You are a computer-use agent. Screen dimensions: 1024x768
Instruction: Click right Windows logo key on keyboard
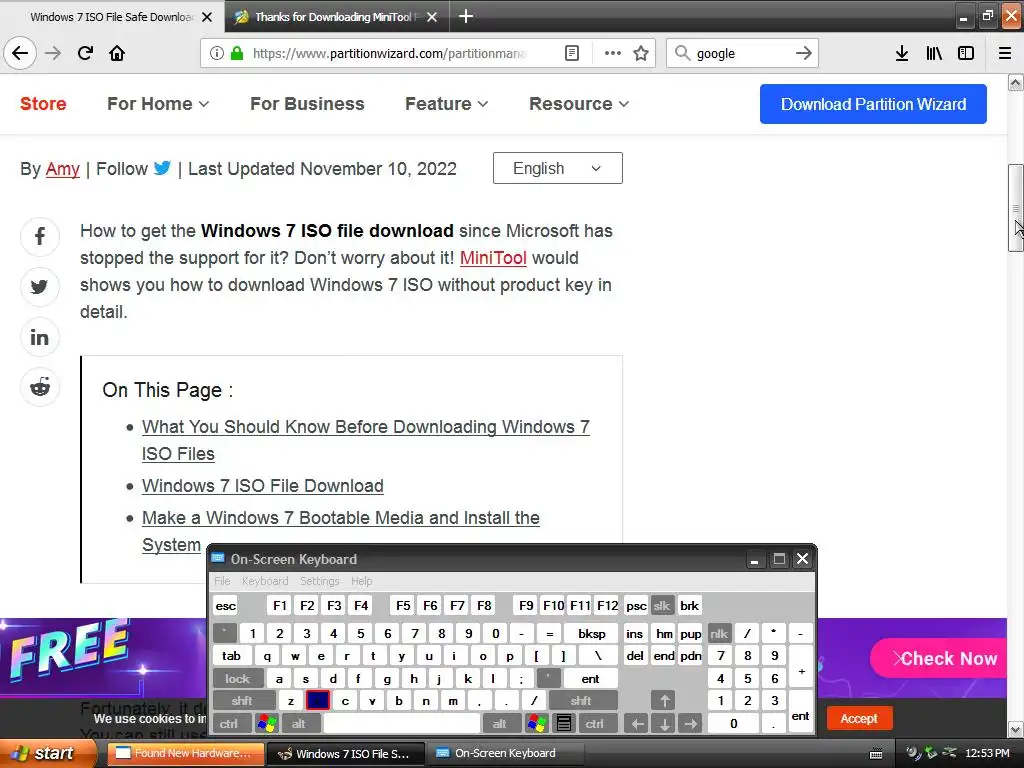(536, 723)
